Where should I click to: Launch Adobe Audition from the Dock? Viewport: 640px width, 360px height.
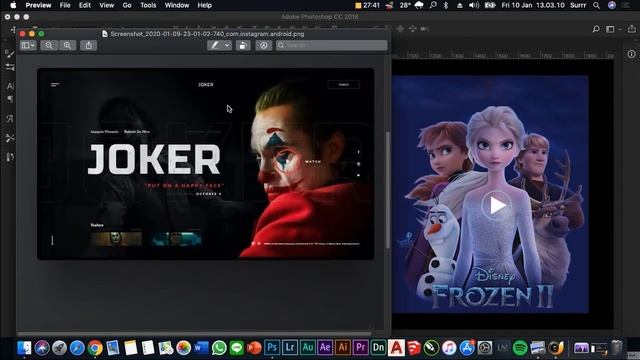[x=307, y=348]
